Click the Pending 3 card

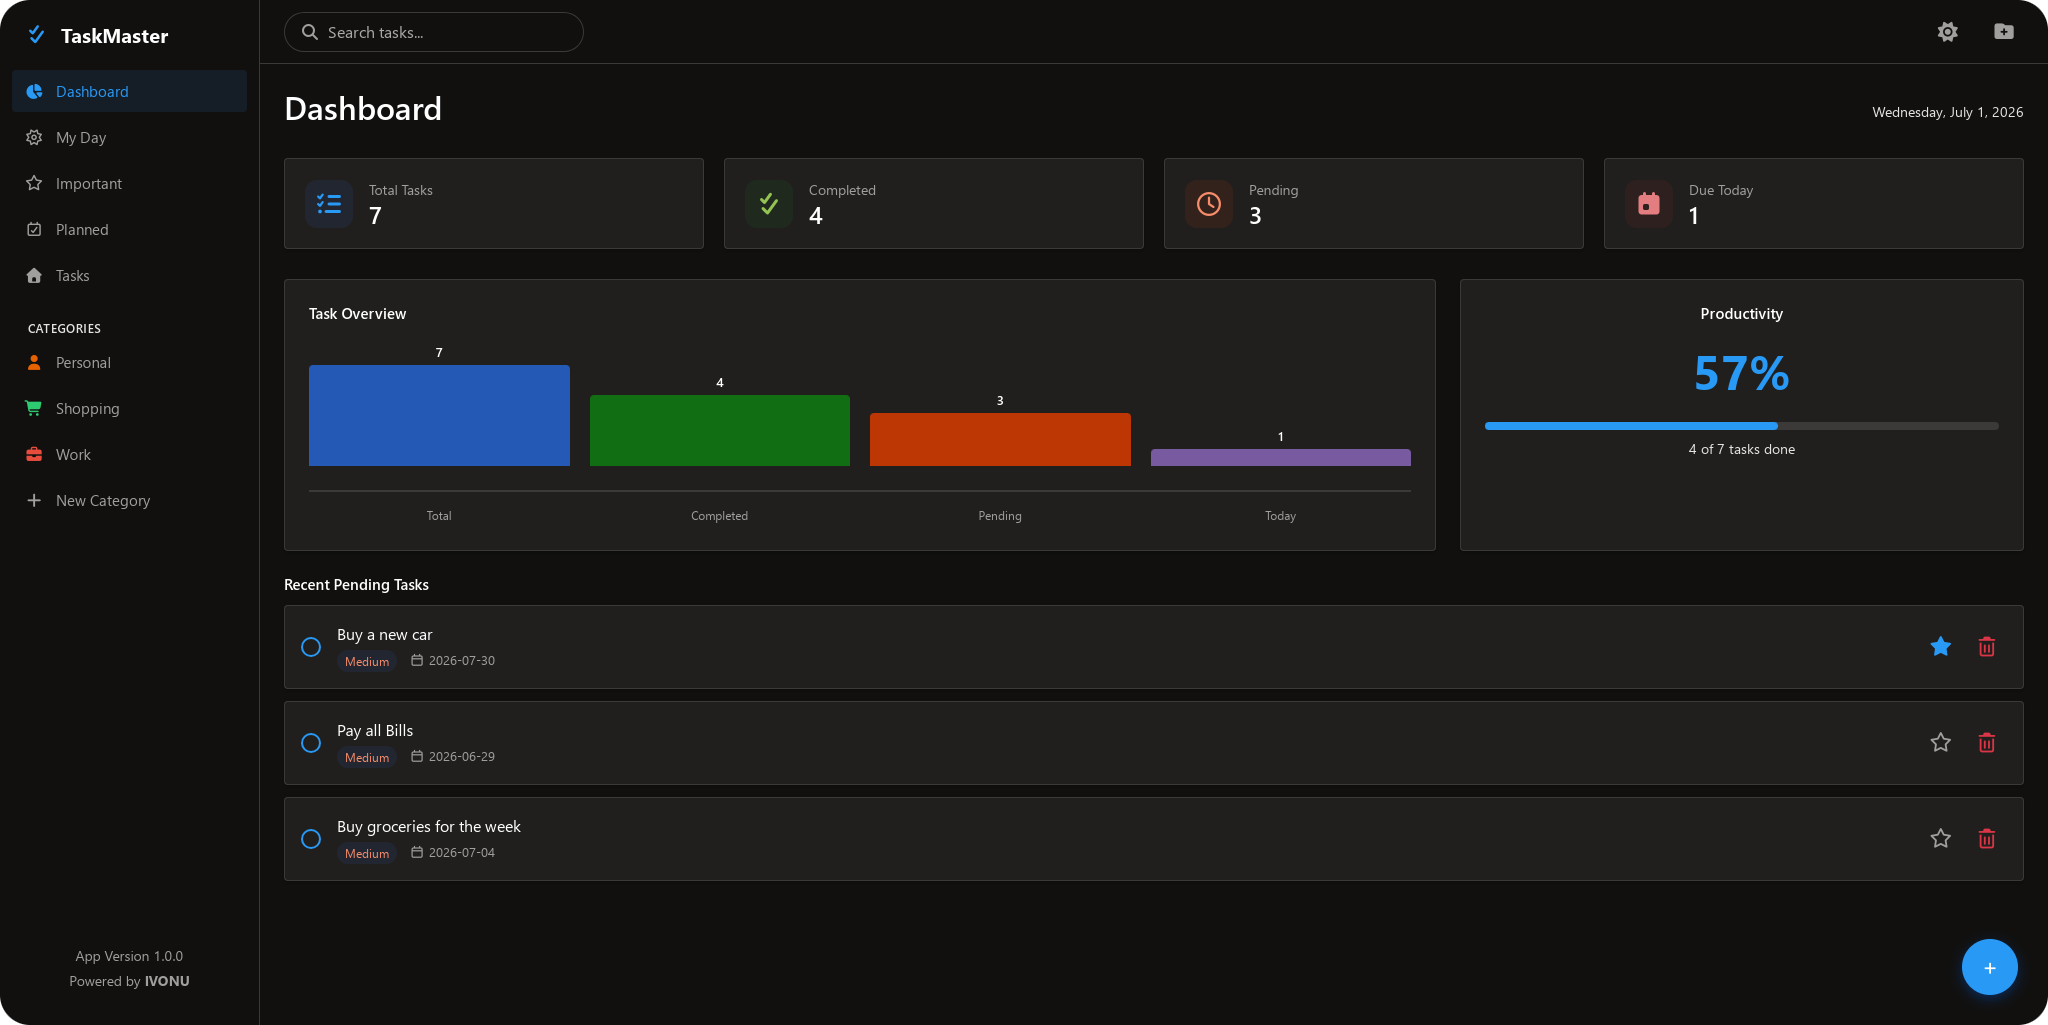coord(1374,203)
